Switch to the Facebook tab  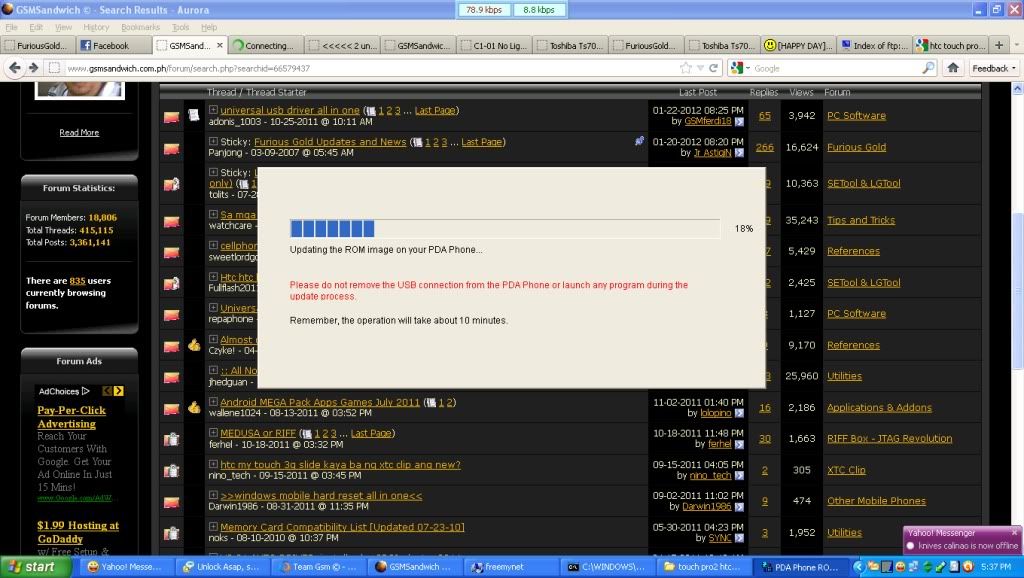[x=113, y=45]
